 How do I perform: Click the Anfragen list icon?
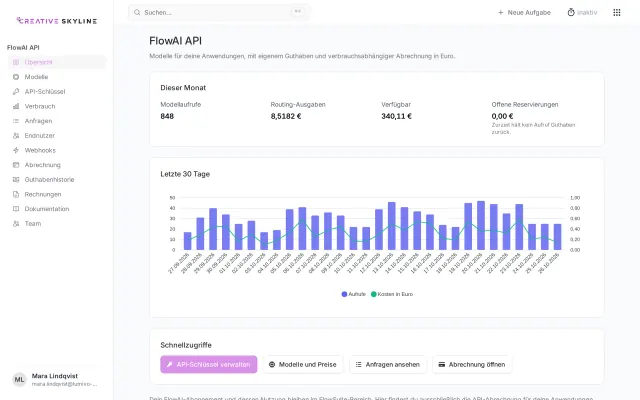pyautogui.click(x=16, y=121)
